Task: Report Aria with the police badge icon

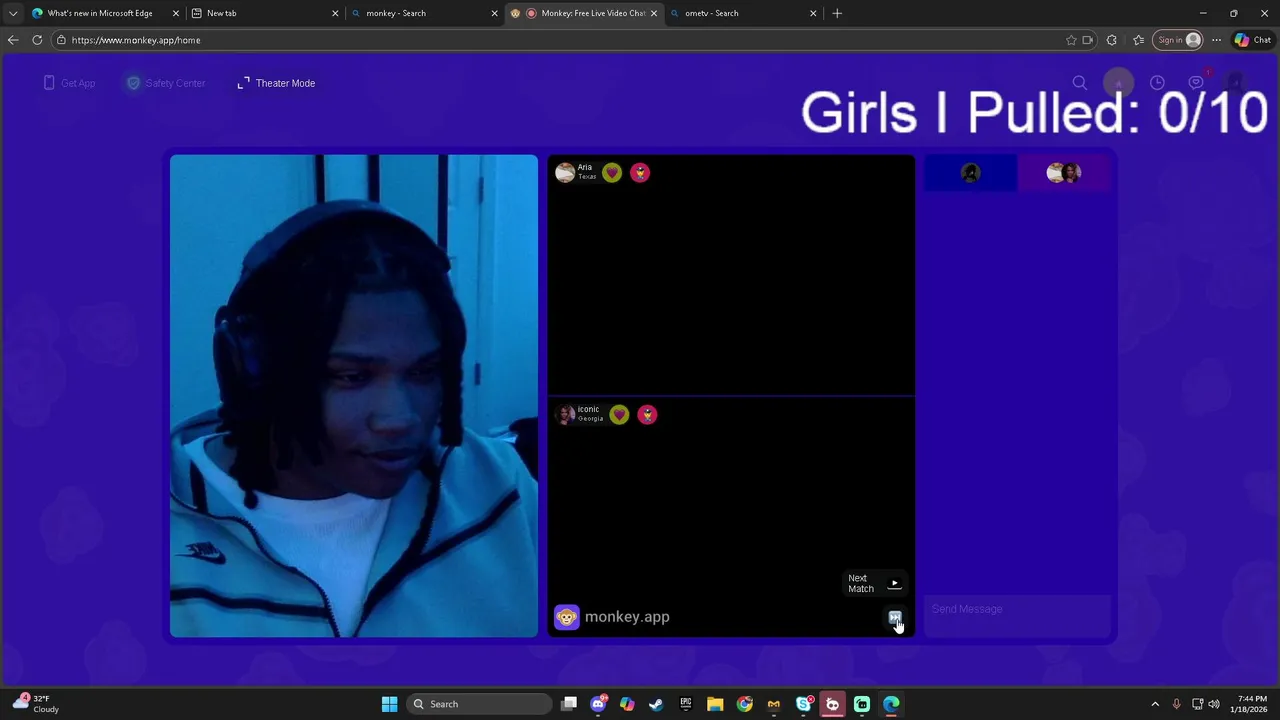Action: (x=640, y=173)
